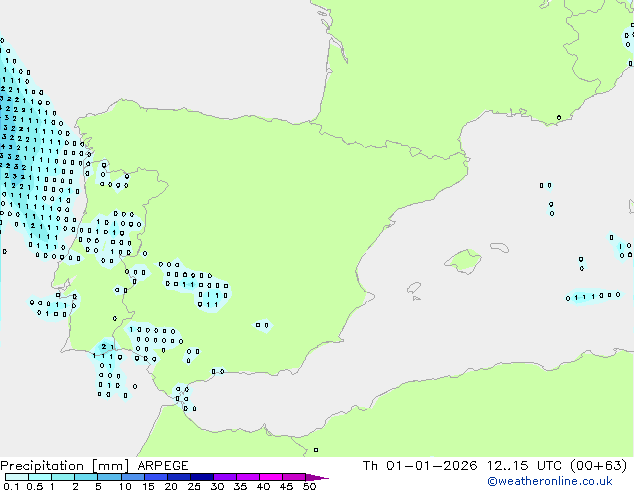
Task: Open the weatheronline.co.uk copyright link
Action: pyautogui.click(x=550, y=481)
